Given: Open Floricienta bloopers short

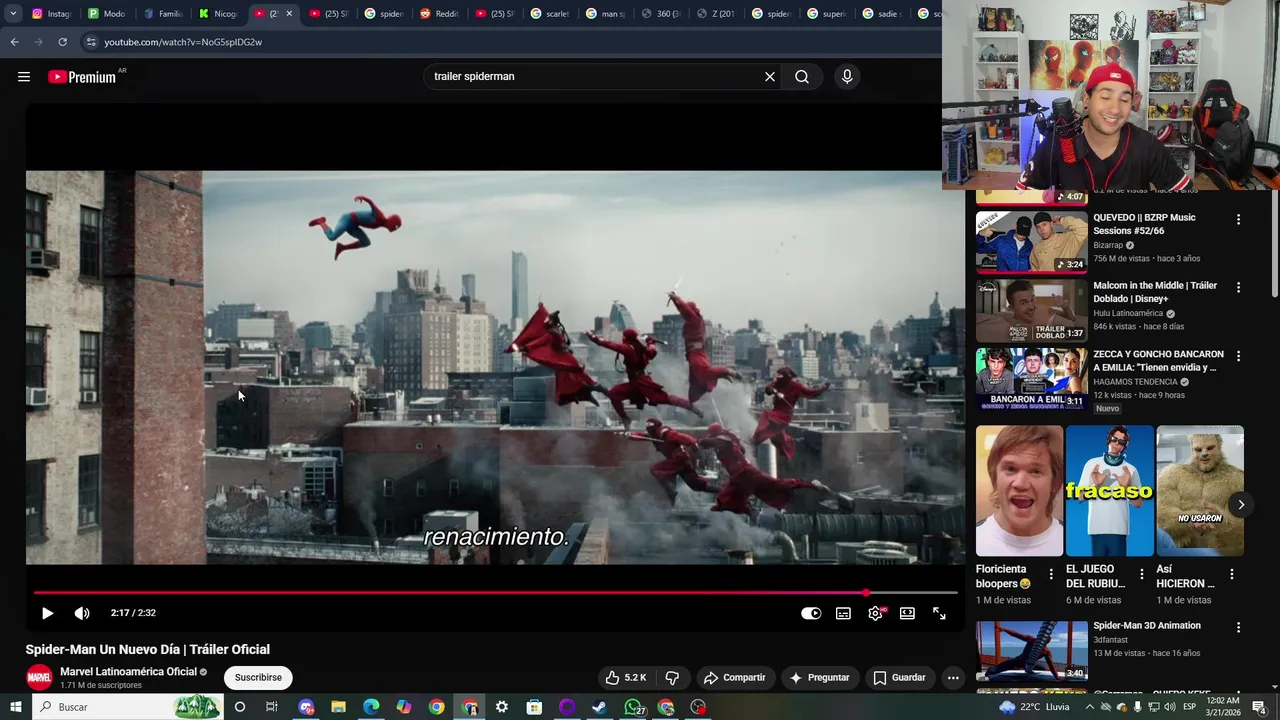Looking at the screenshot, I should tap(1019, 491).
